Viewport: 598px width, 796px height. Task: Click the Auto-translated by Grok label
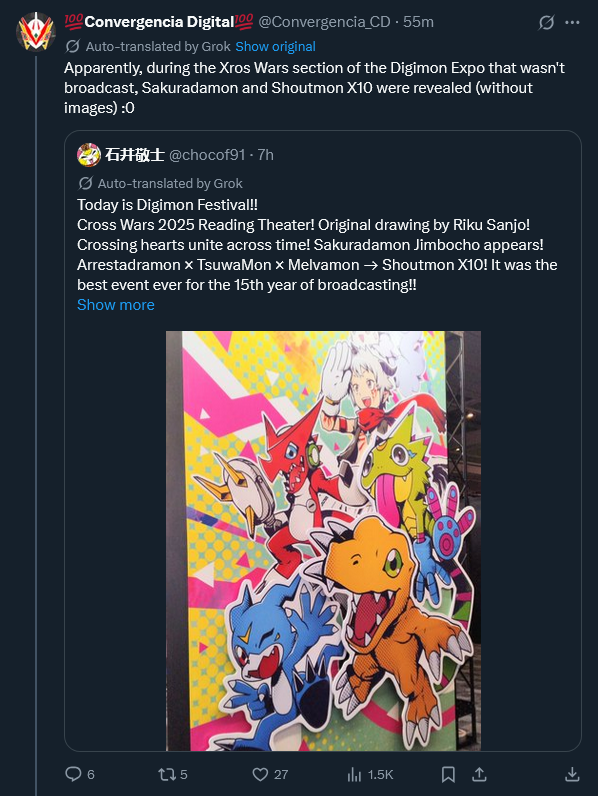click(x=158, y=47)
